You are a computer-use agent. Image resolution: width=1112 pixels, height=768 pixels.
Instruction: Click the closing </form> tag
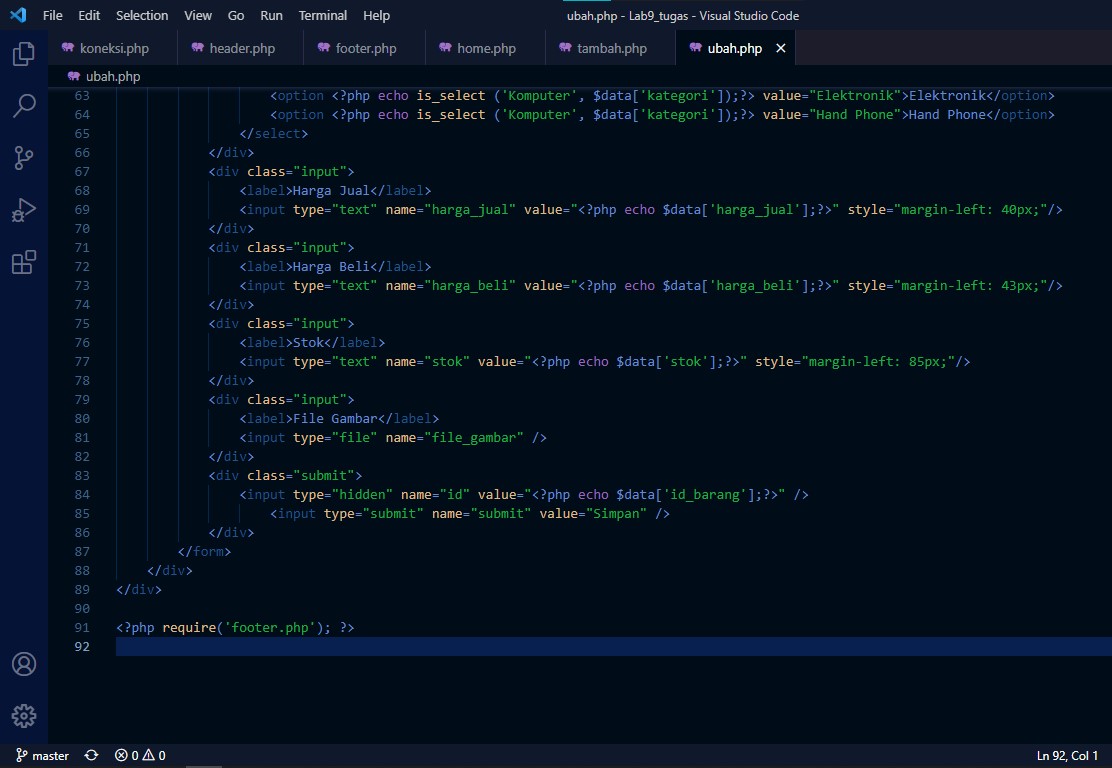coord(204,552)
